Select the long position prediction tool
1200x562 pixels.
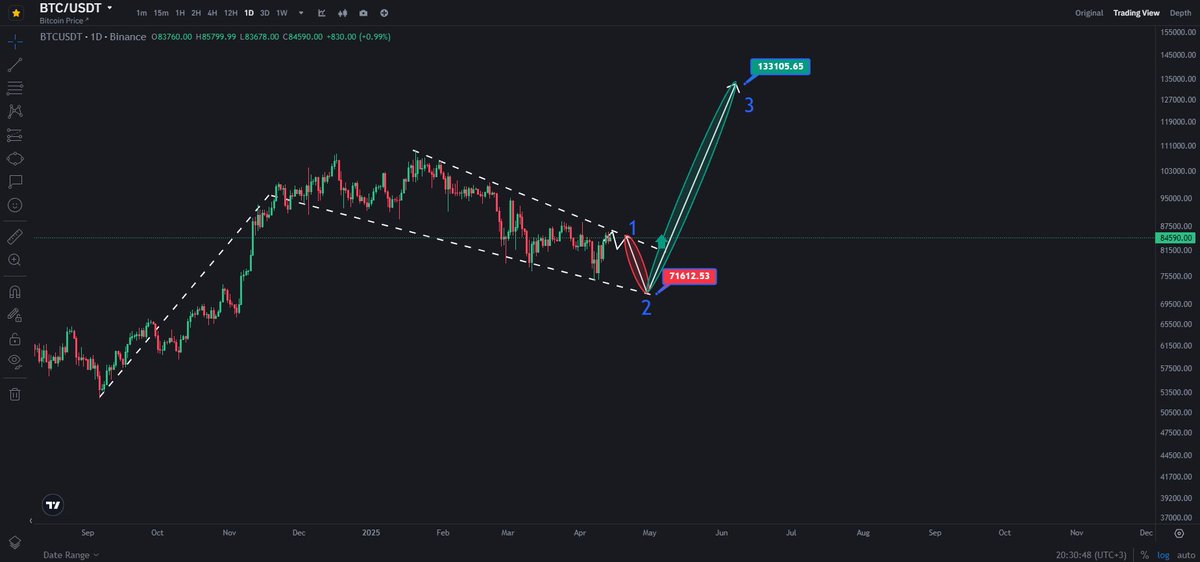point(15,135)
